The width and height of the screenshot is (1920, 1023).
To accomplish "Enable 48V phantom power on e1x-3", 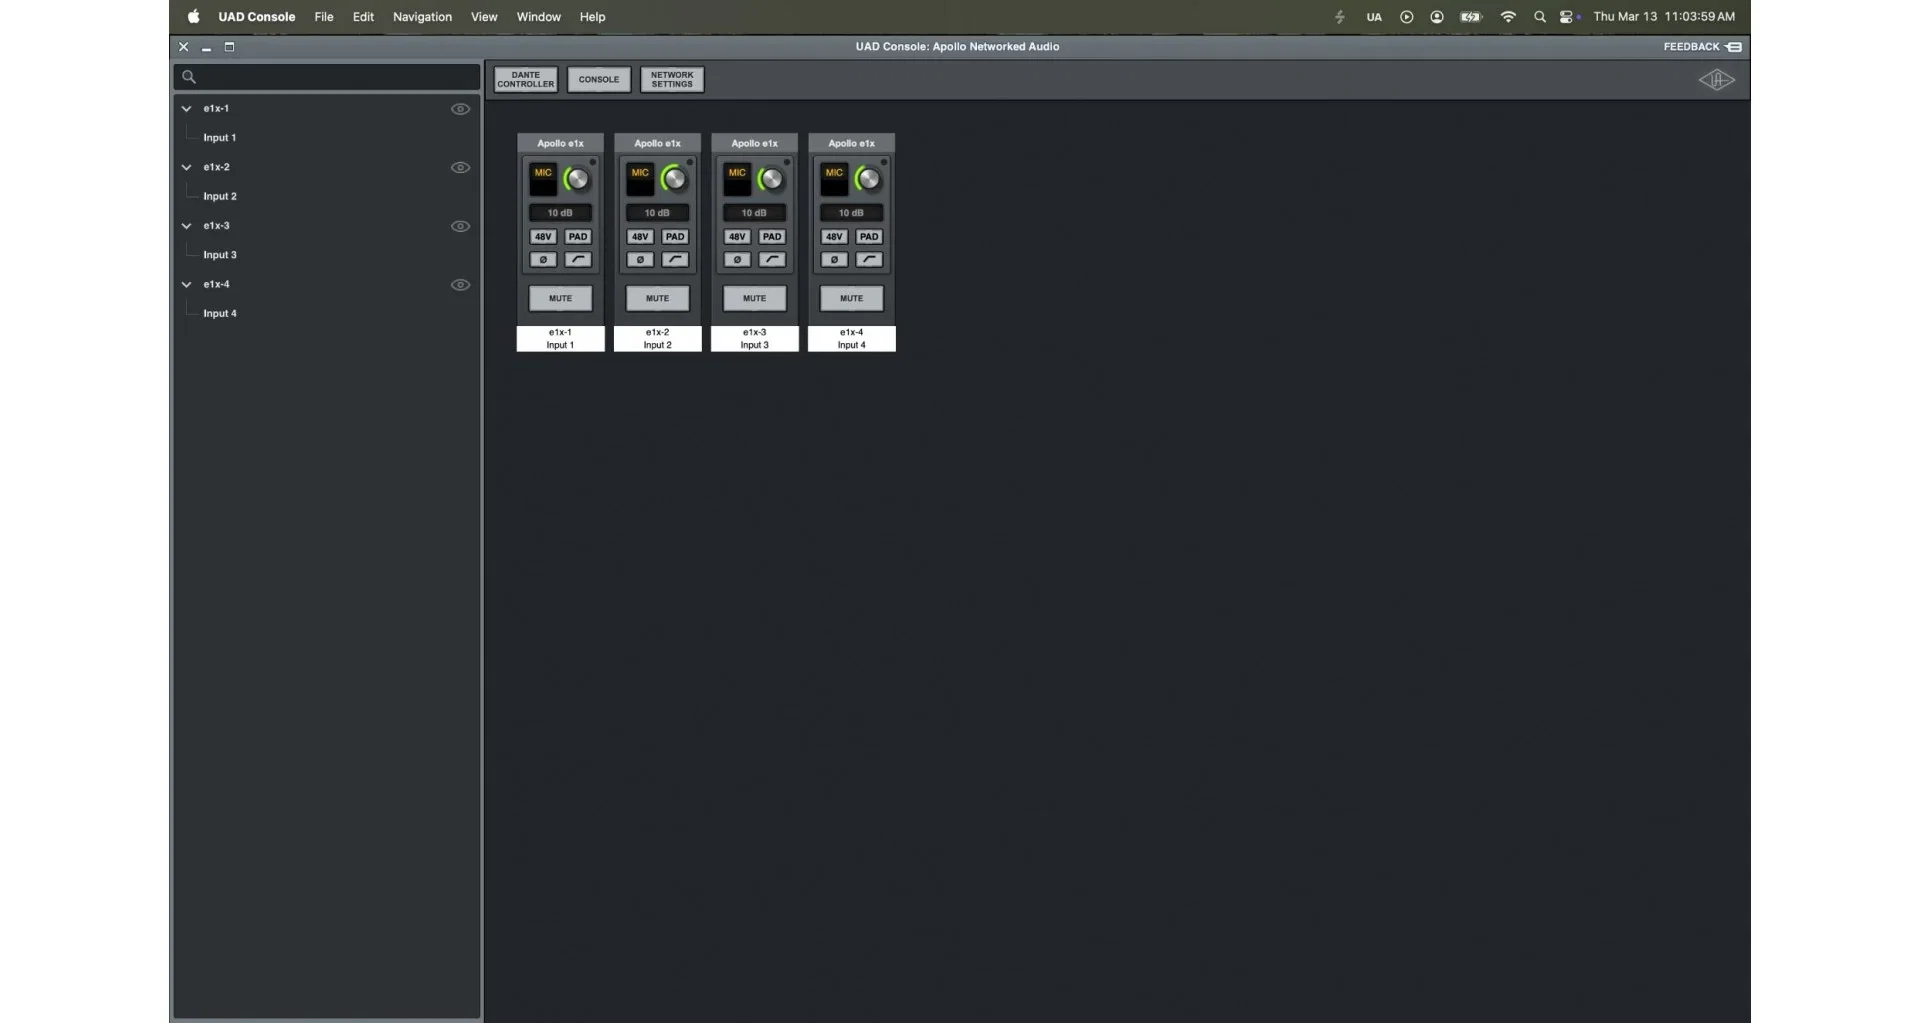I will [737, 237].
